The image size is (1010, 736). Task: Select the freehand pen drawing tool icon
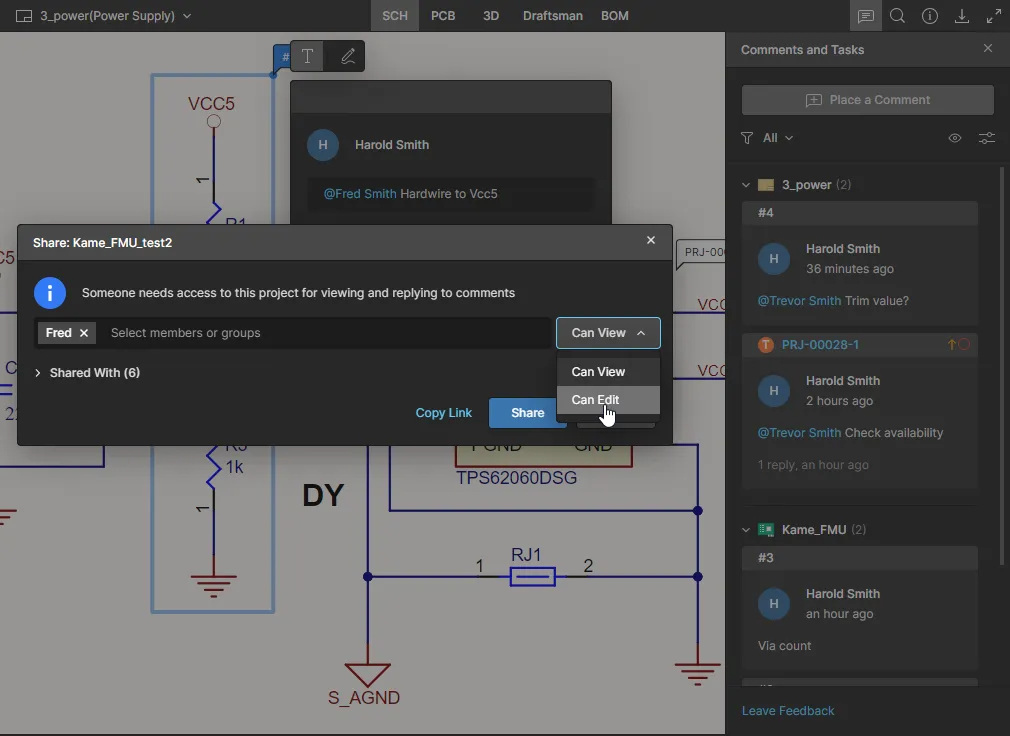click(x=348, y=56)
